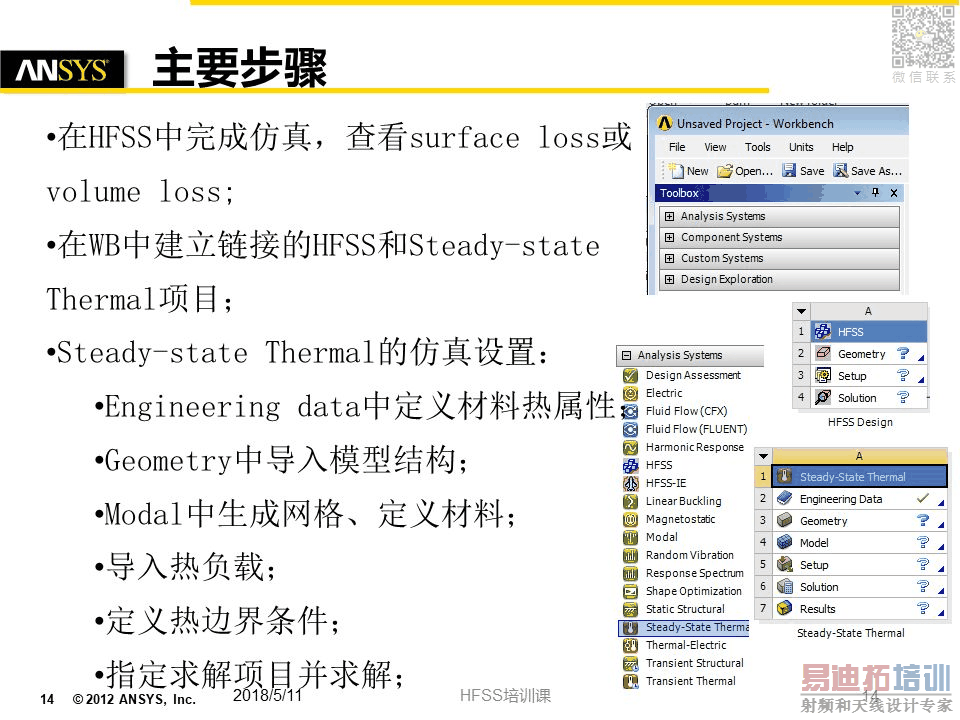The height and width of the screenshot is (720, 960).
Task: Select the Static Structural icon
Action: click(x=630, y=609)
